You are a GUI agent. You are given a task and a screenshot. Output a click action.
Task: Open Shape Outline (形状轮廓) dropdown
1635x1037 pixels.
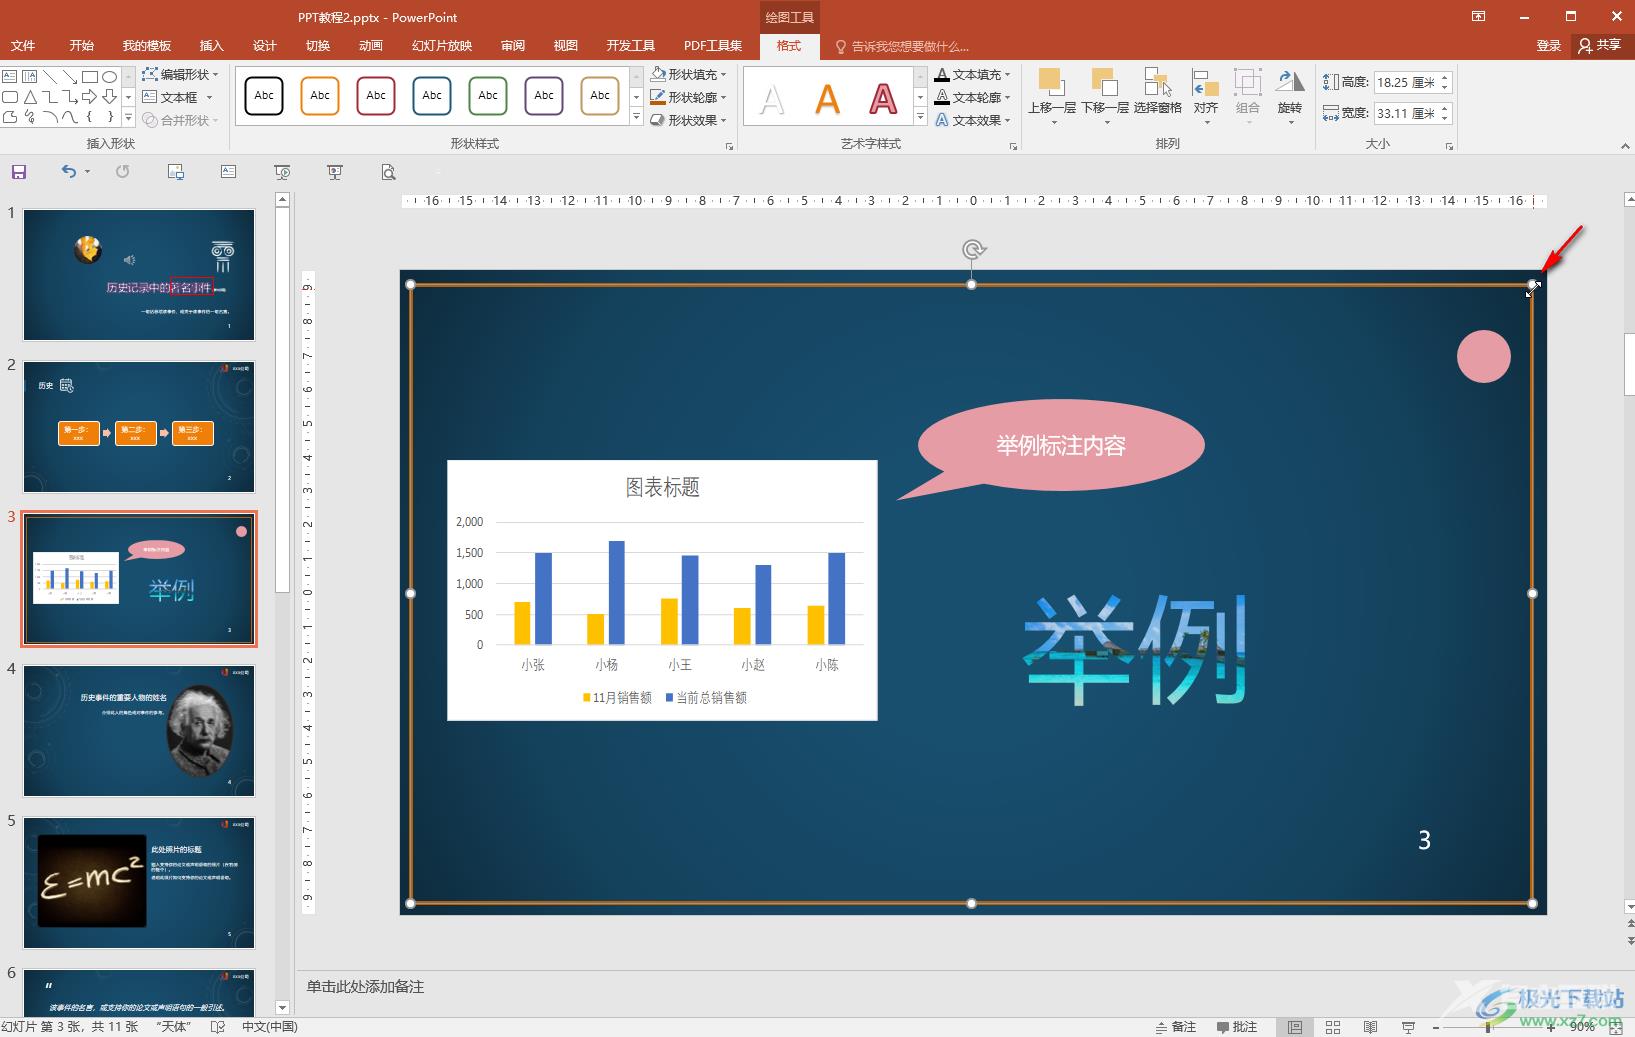(x=688, y=97)
